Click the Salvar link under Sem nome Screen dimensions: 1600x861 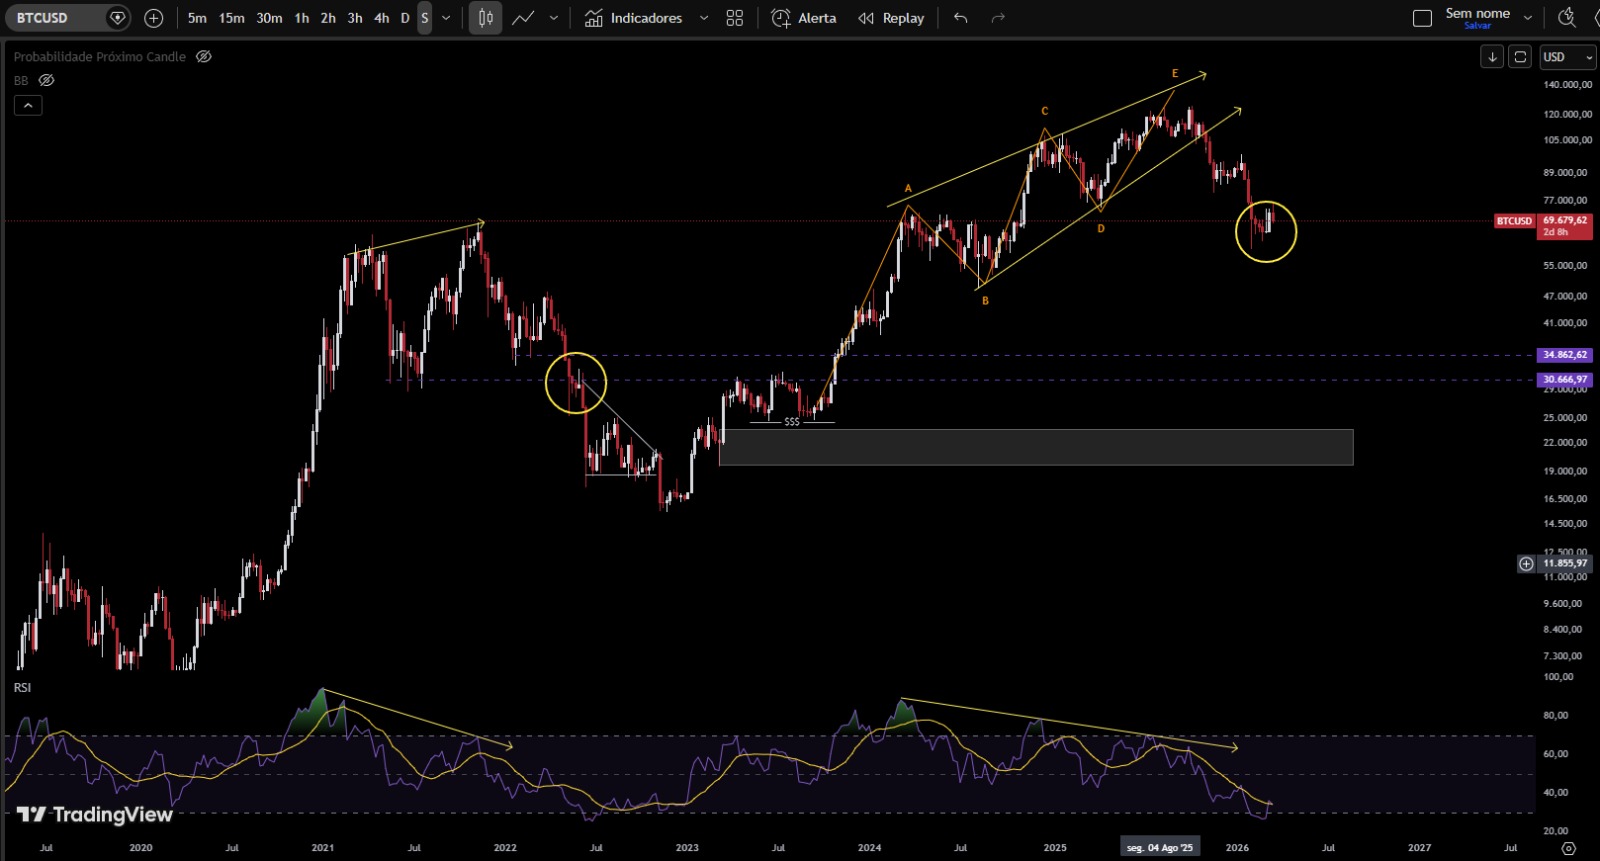pos(1477,26)
